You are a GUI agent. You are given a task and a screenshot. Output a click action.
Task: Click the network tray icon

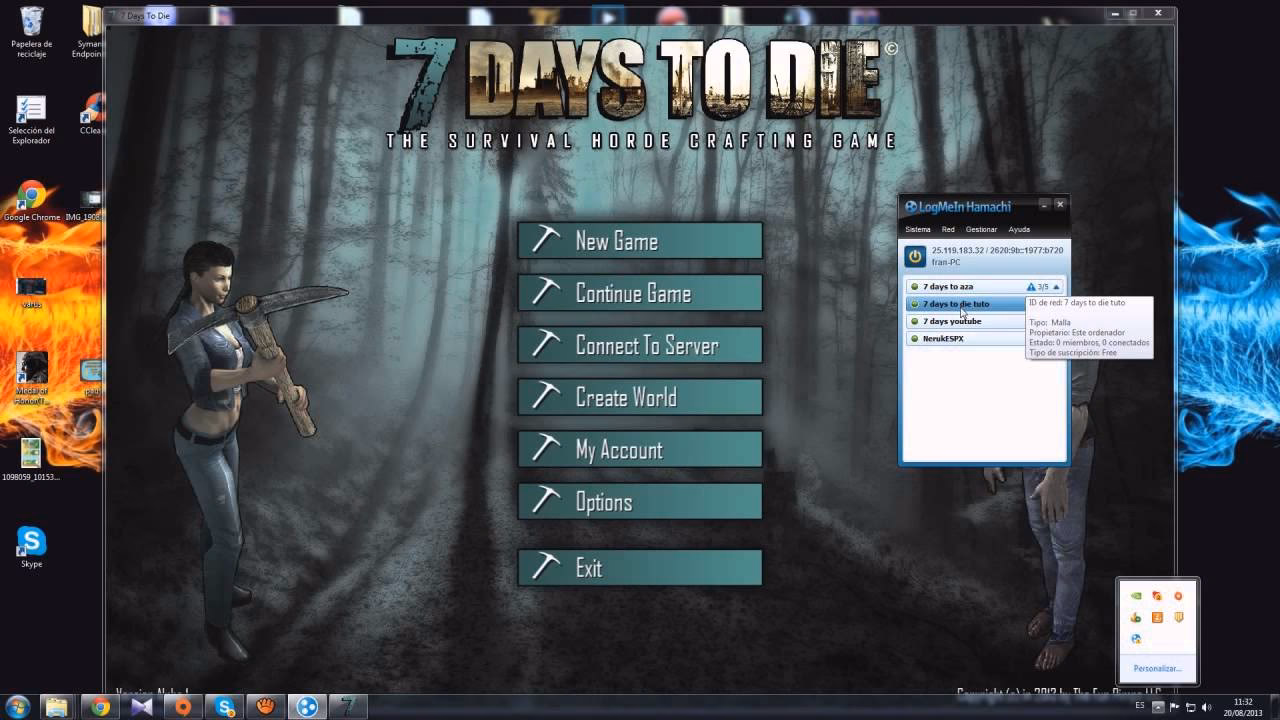point(1191,707)
